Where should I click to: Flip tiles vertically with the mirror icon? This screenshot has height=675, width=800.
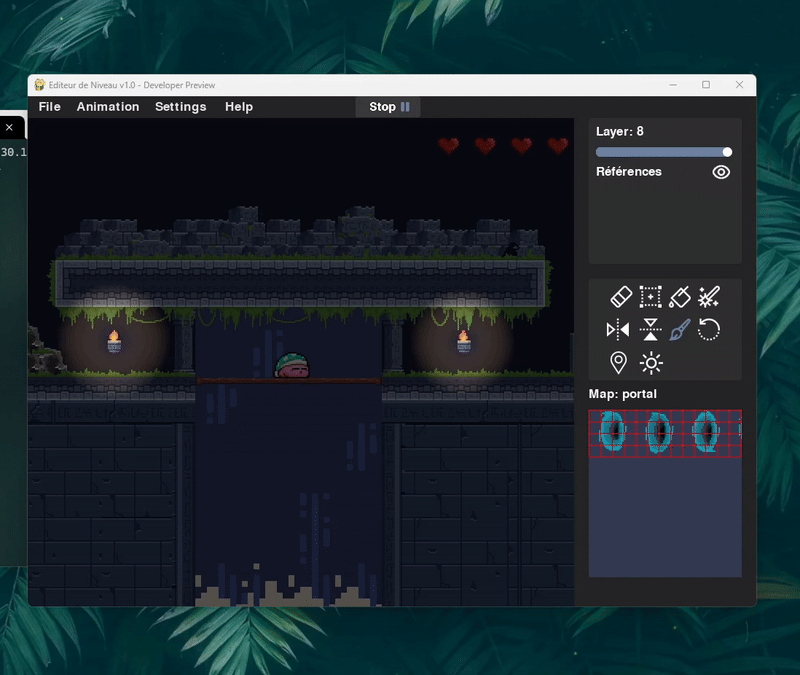tap(651, 330)
